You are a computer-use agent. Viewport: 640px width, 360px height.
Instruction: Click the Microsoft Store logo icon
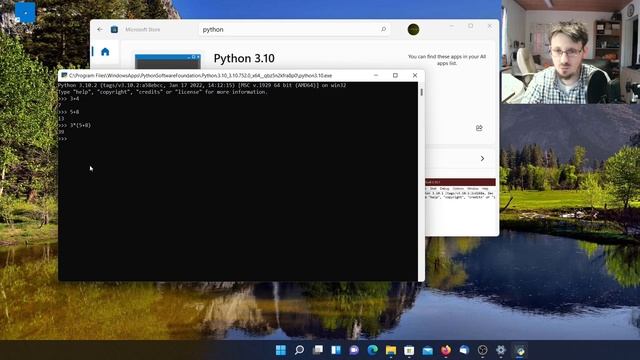(x=114, y=29)
